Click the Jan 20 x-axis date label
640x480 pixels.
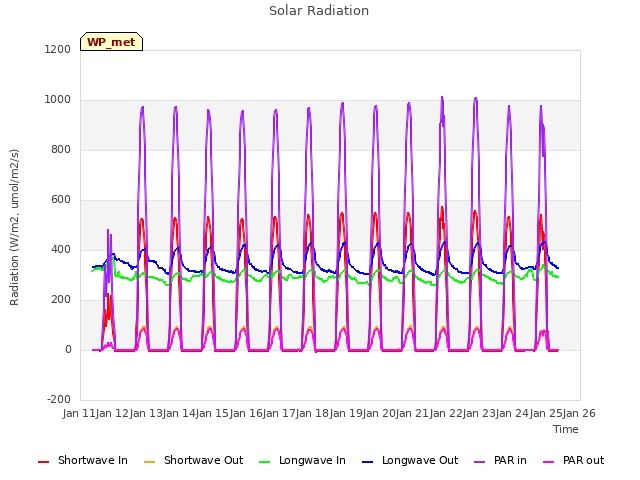pos(379,413)
